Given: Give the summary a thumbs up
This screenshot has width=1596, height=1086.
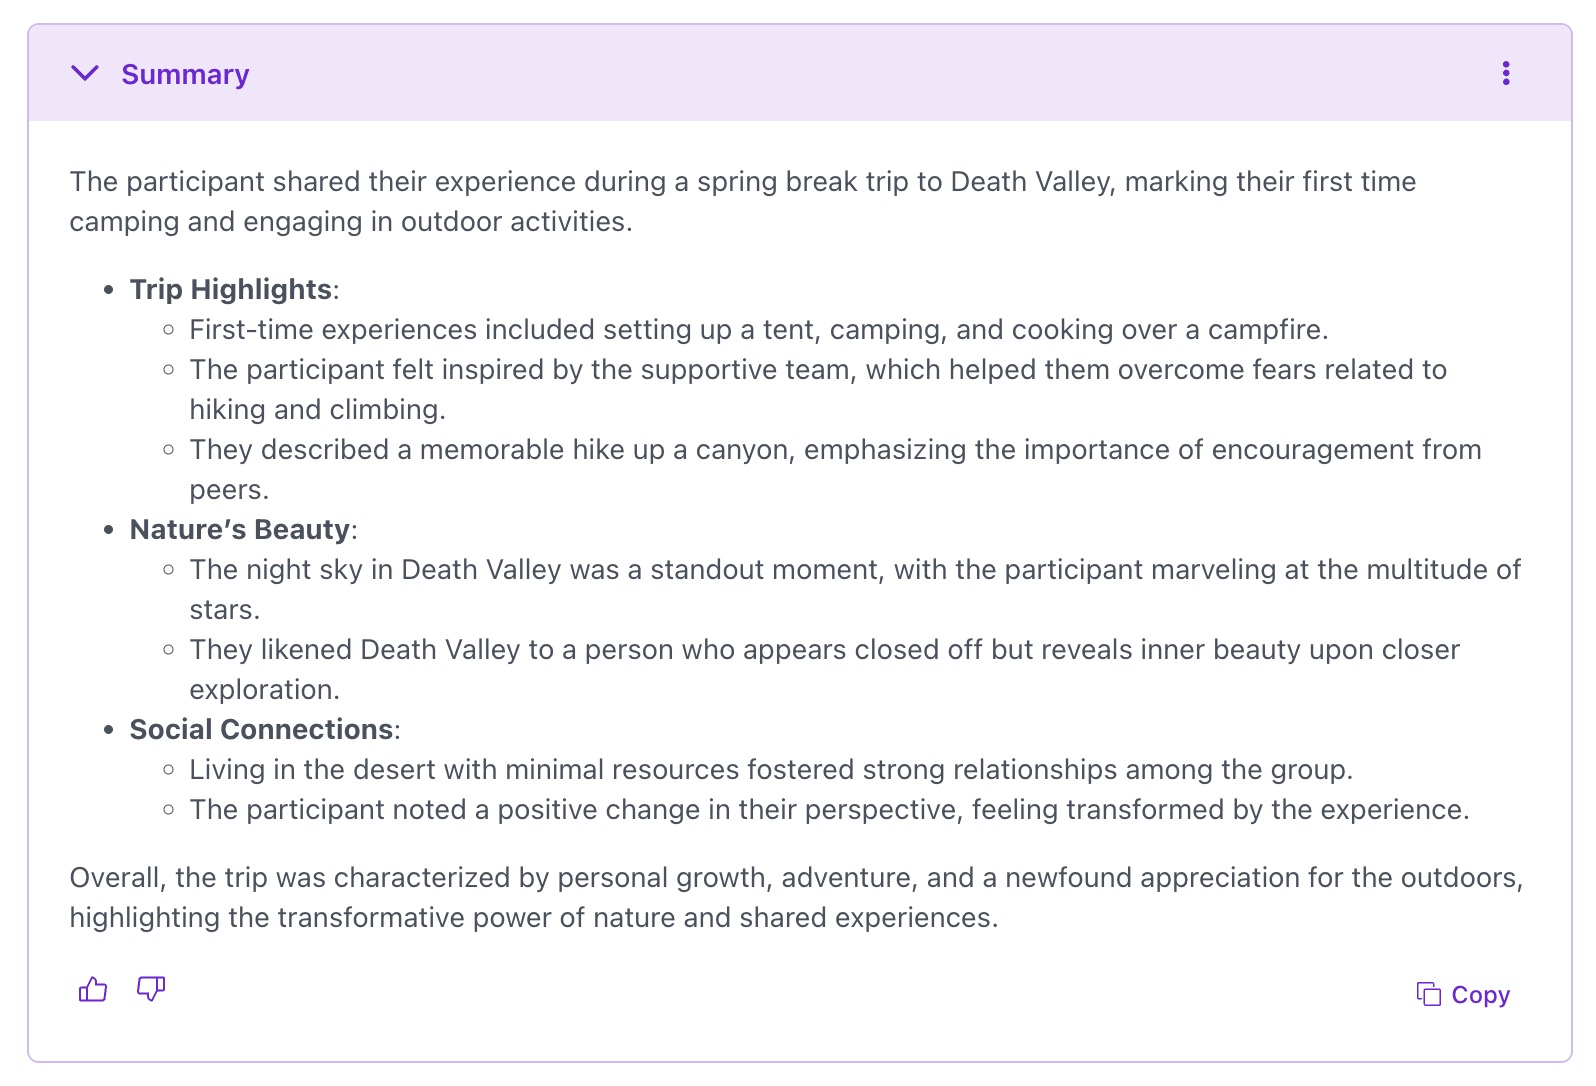Looking at the screenshot, I should (x=93, y=990).
